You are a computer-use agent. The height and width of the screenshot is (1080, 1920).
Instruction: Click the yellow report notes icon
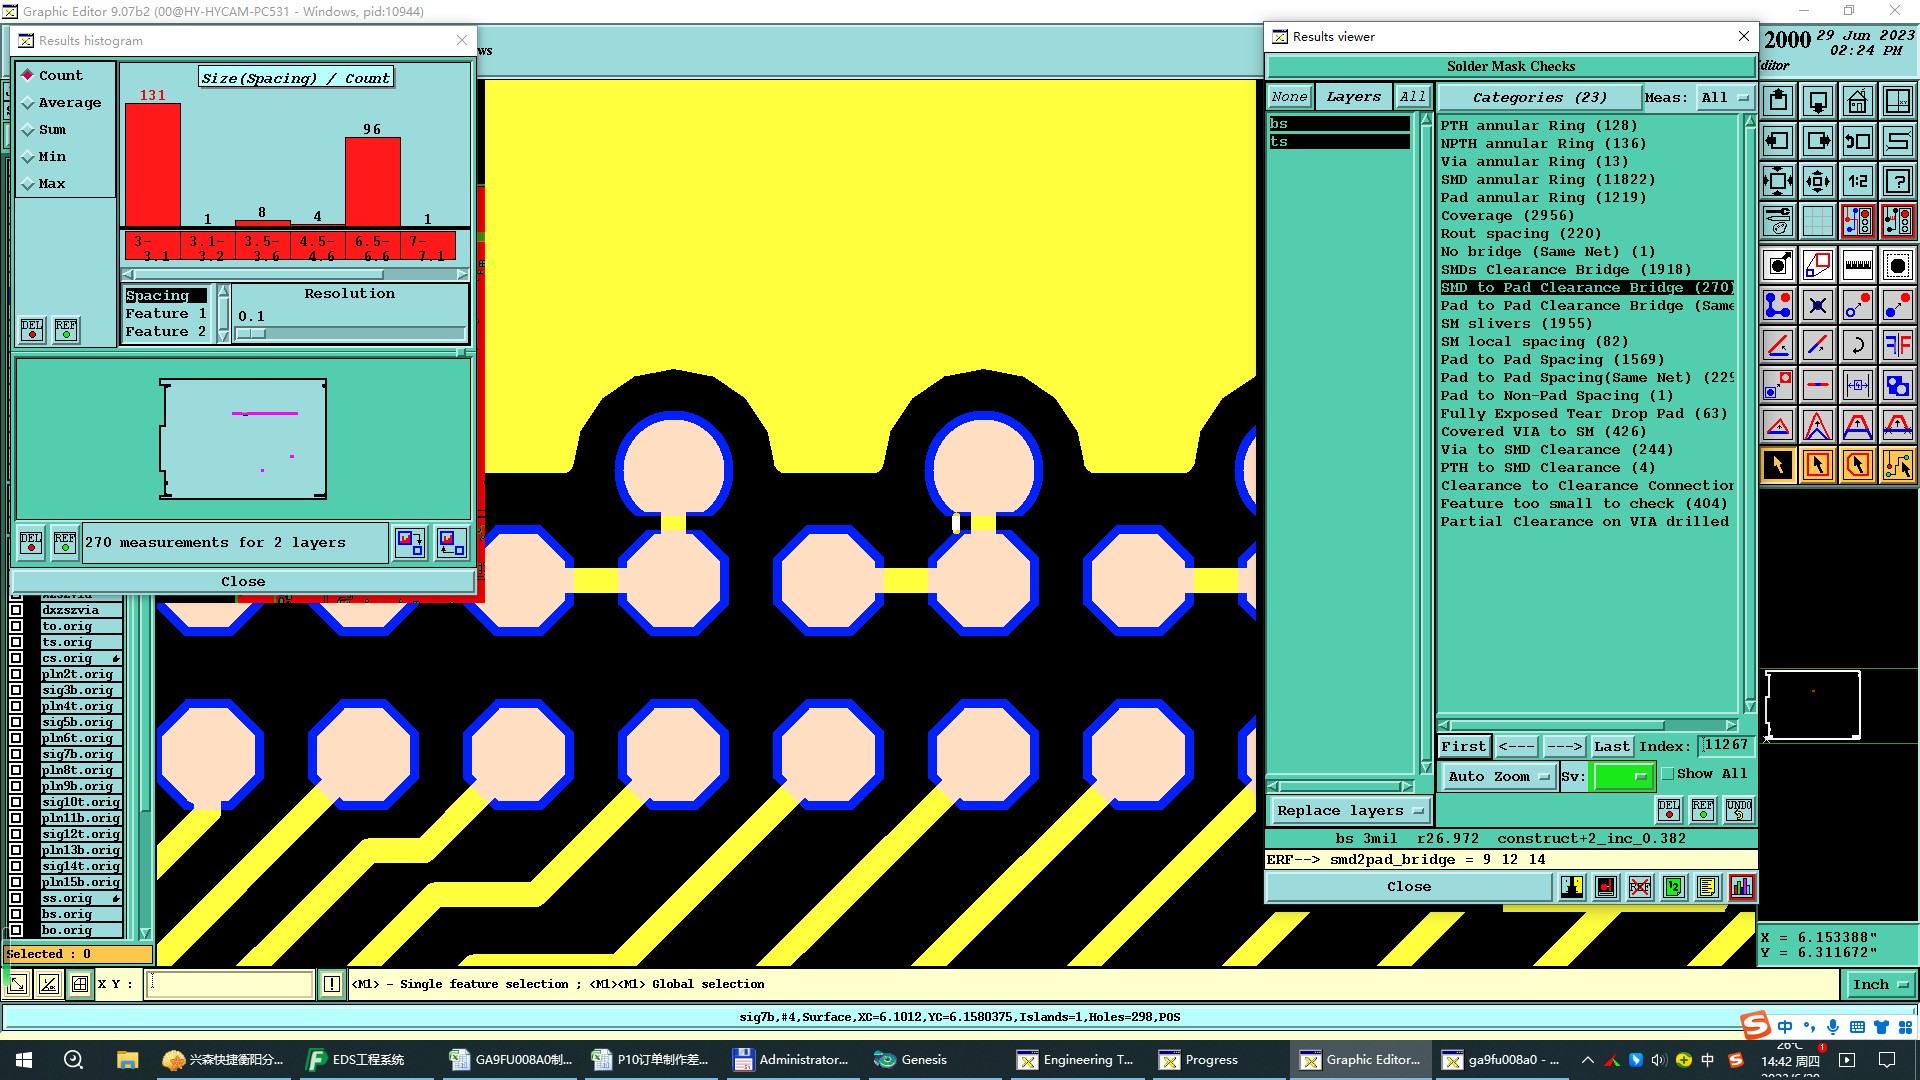1707,887
